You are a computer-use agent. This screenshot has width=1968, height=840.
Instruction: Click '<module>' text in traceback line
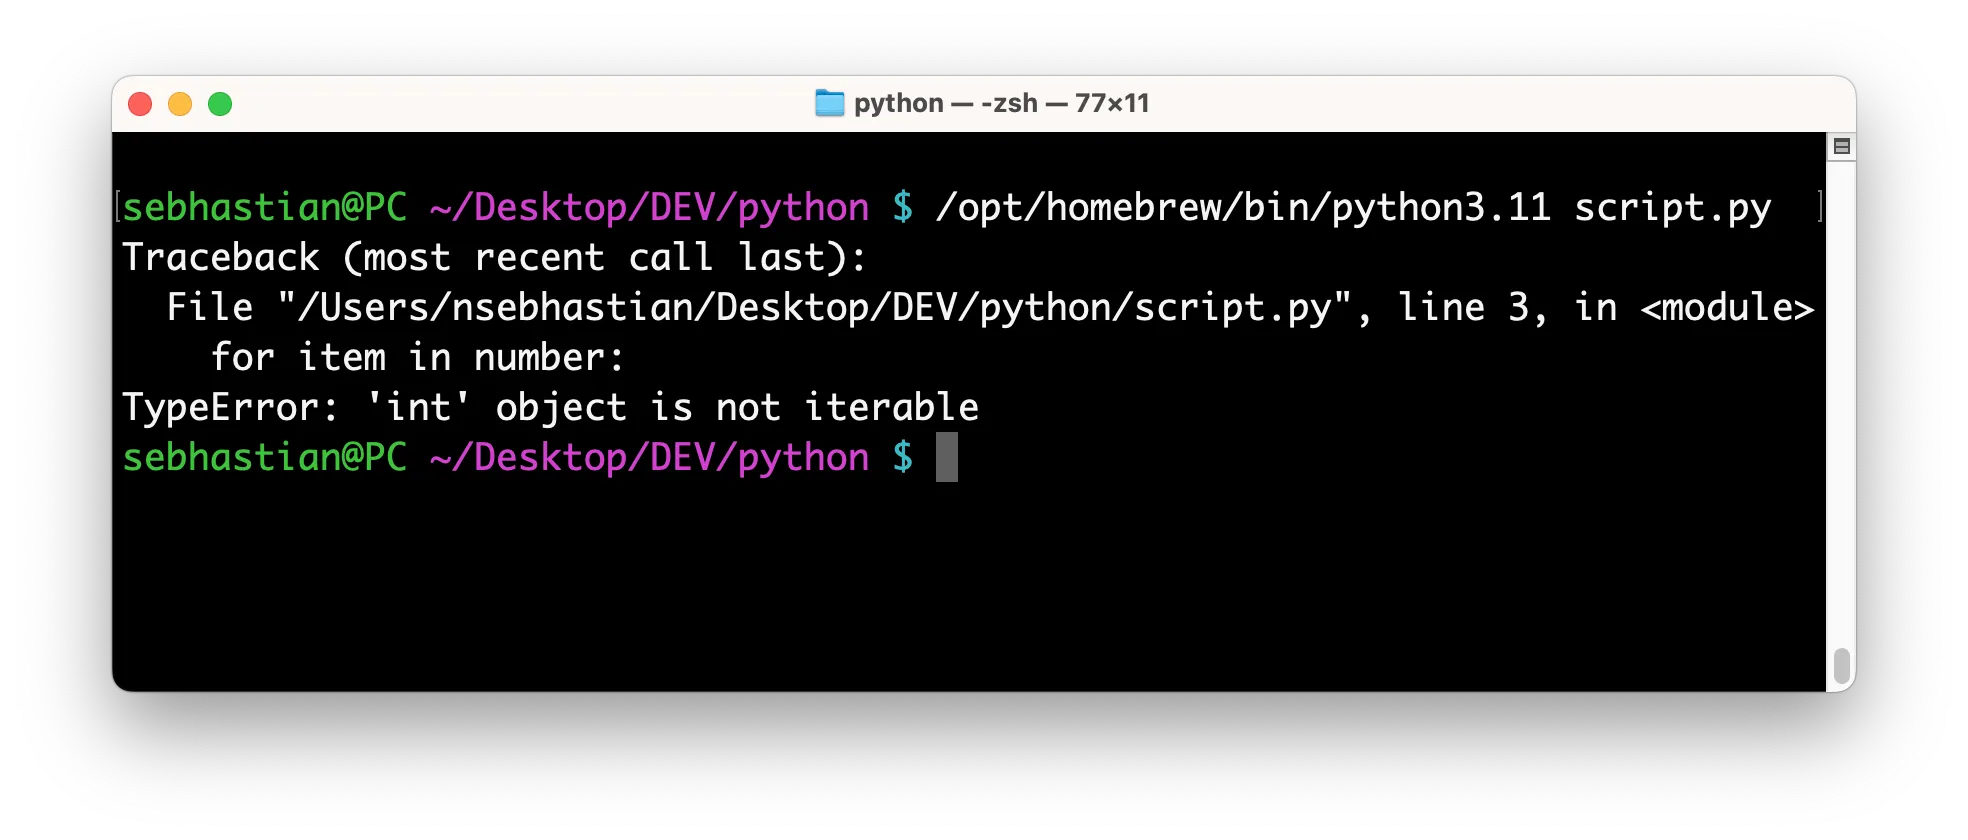[x=1727, y=307]
